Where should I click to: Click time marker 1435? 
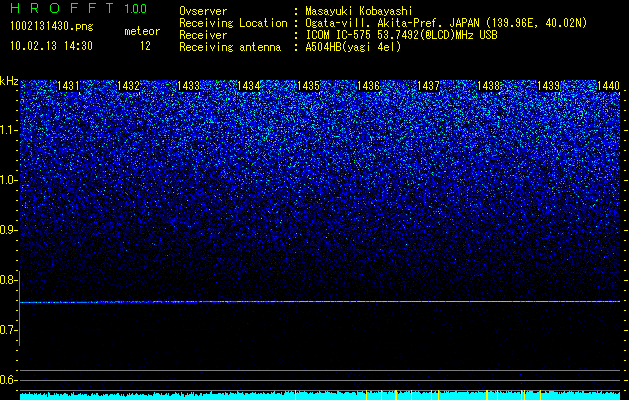pos(308,86)
